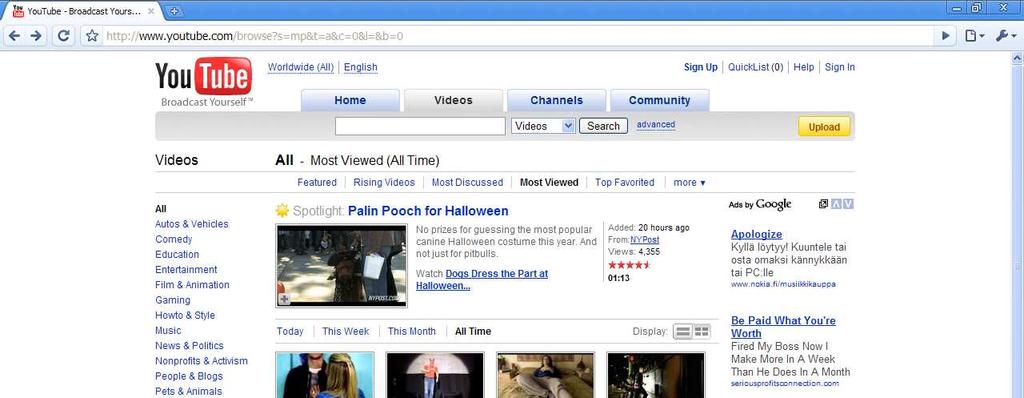This screenshot has height=398, width=1024.
Task: Click the ad feedback icon beside Ads by Google
Action: coord(823,204)
